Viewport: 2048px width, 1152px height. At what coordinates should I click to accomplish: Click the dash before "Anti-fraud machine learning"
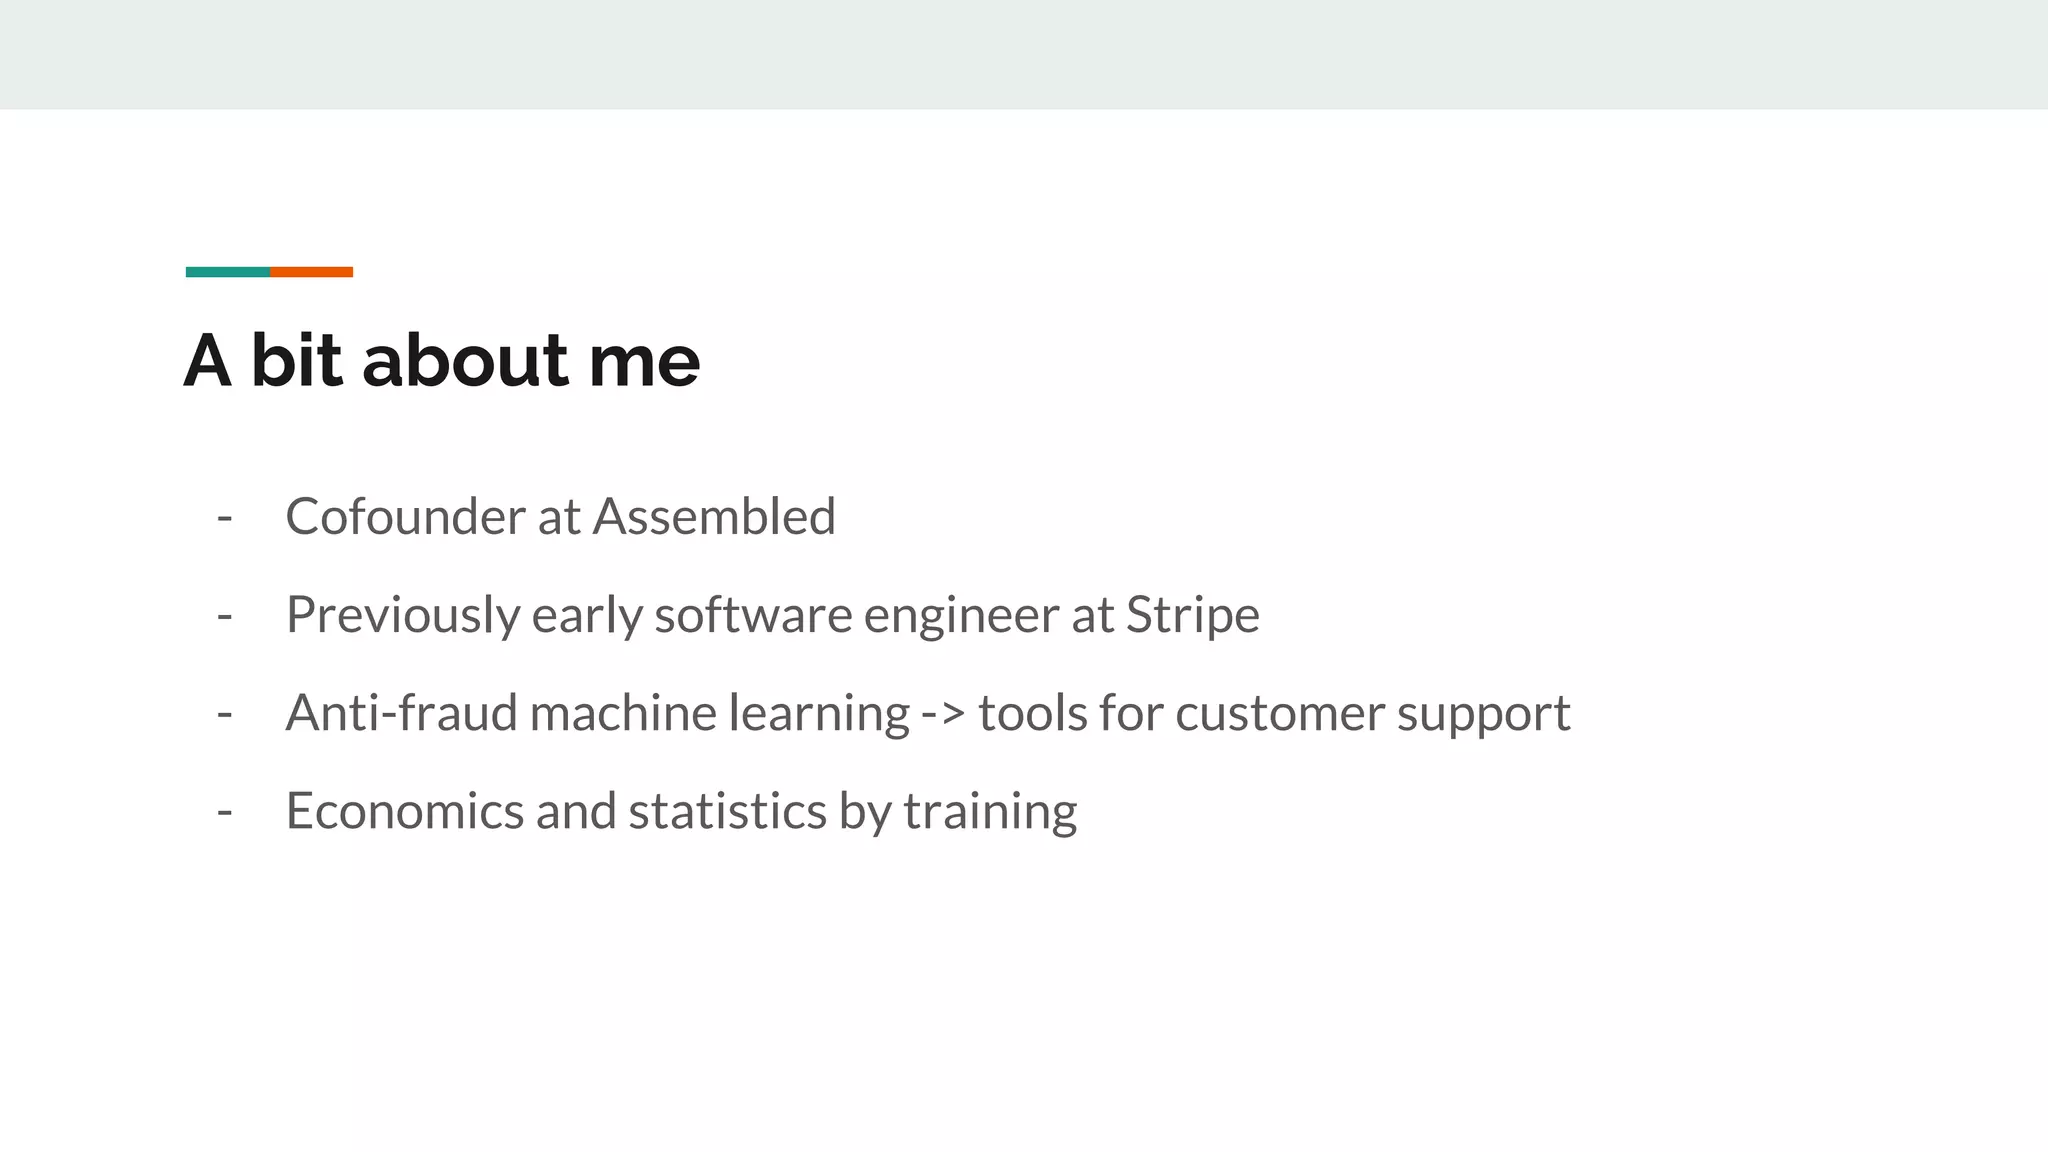pos(225,714)
